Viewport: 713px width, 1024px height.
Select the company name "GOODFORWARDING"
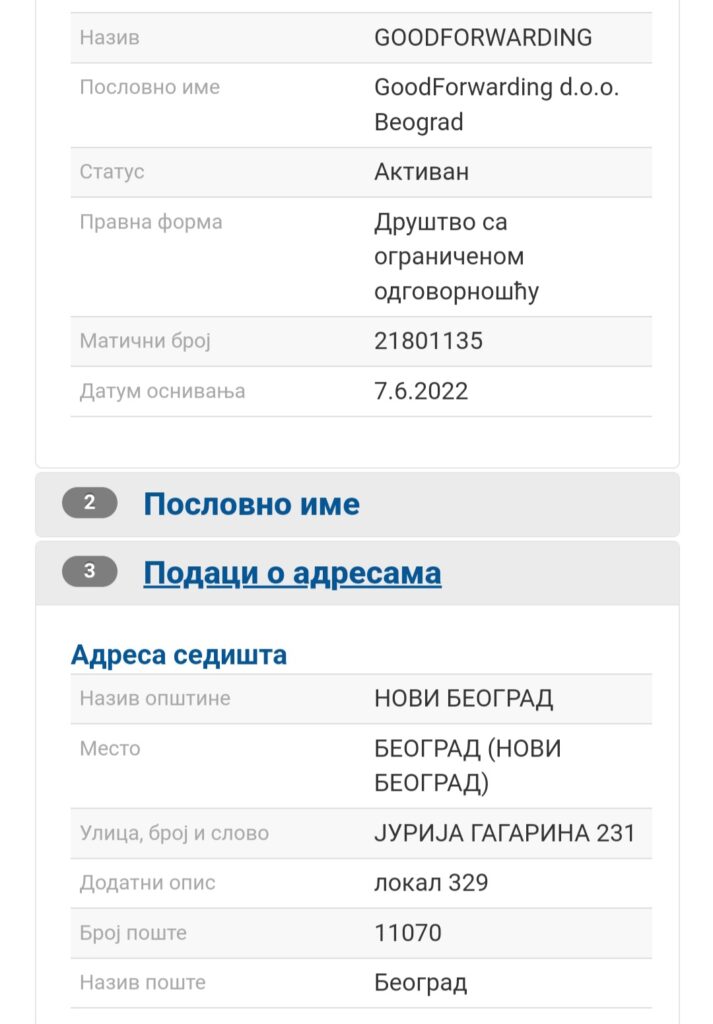point(484,37)
